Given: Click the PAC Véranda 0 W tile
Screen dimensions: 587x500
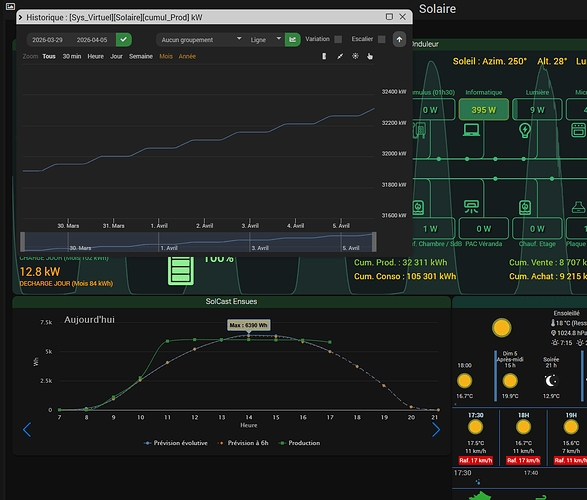Looking at the screenshot, I should click(484, 228).
